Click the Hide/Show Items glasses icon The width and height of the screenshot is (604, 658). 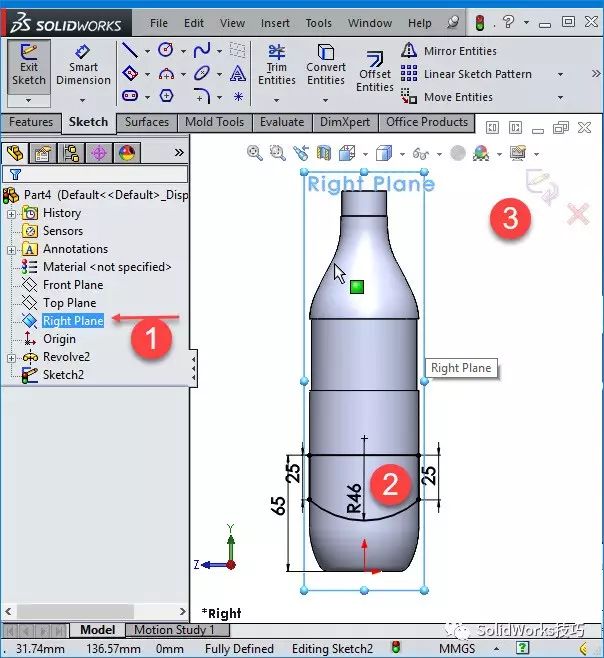pyautogui.click(x=421, y=154)
